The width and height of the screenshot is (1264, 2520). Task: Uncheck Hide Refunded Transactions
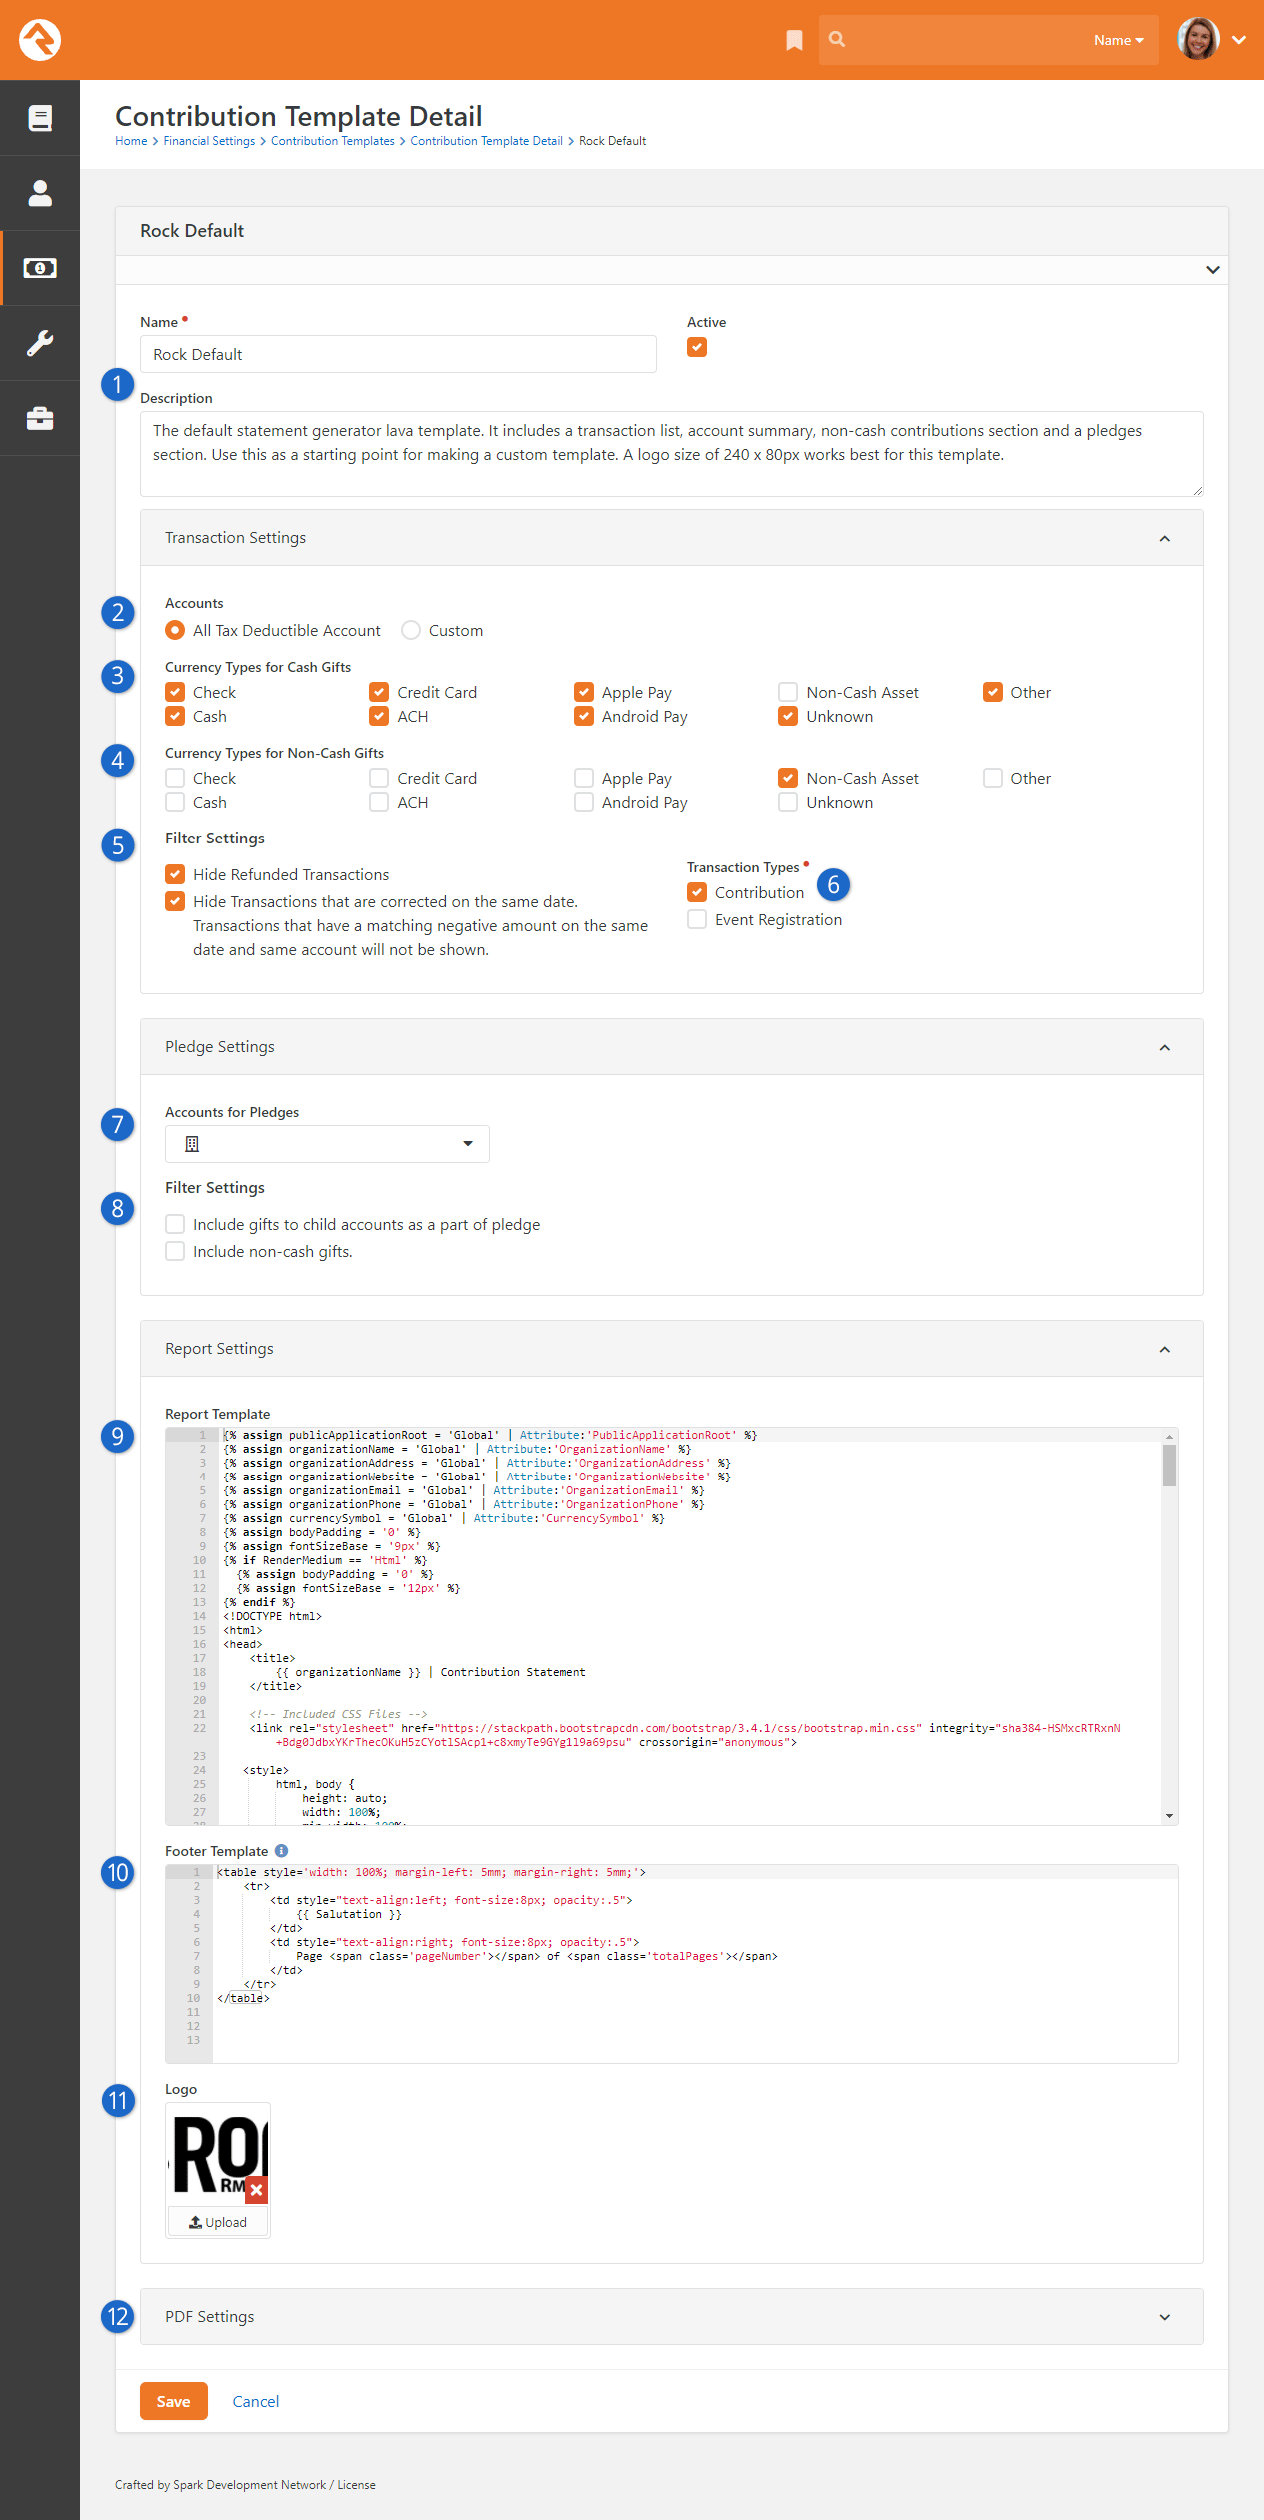(175, 874)
